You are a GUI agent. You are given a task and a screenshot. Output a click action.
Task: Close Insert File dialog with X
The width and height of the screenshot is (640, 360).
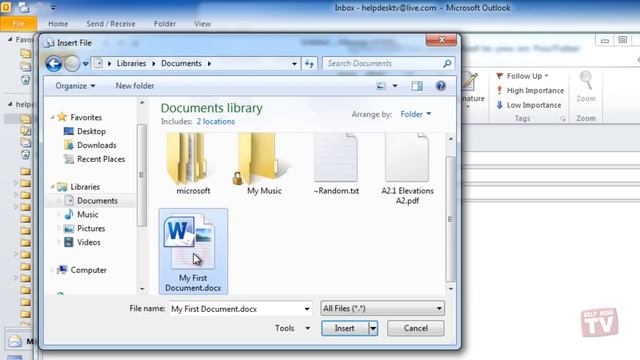[x=441, y=40]
